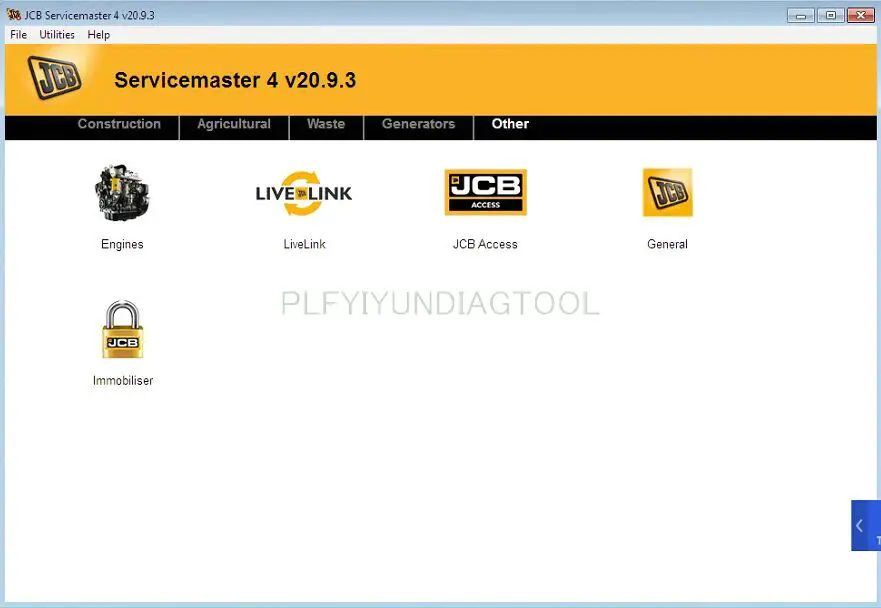The width and height of the screenshot is (881, 608).
Task: Open the Engines icon
Action: tap(122, 193)
